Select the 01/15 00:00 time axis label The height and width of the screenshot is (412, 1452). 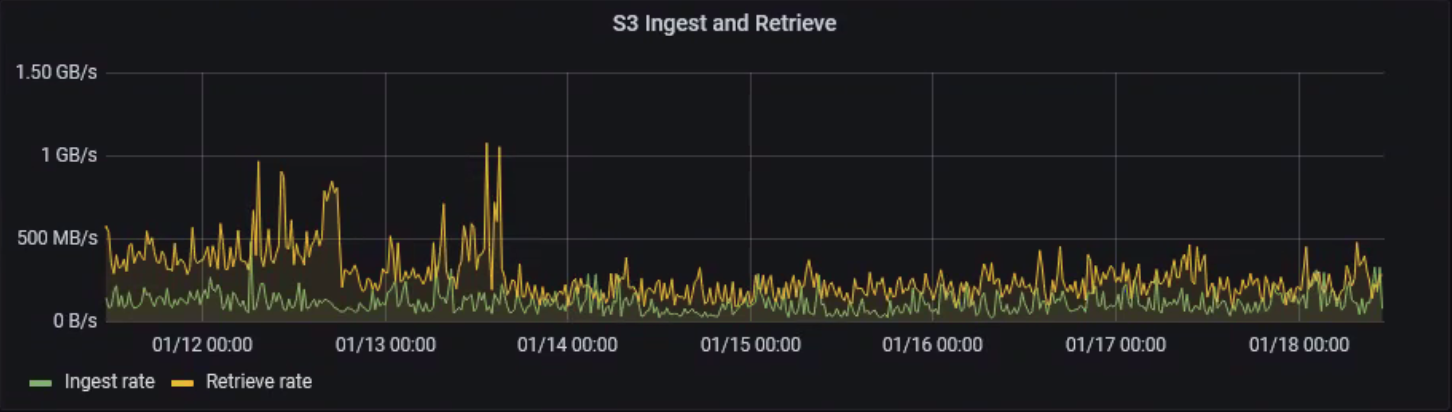pyautogui.click(x=750, y=345)
